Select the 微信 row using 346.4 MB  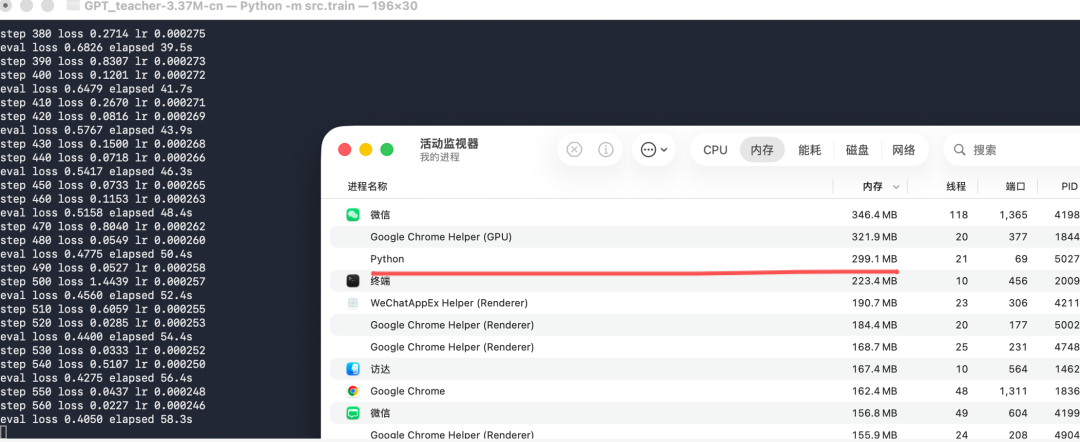point(705,215)
